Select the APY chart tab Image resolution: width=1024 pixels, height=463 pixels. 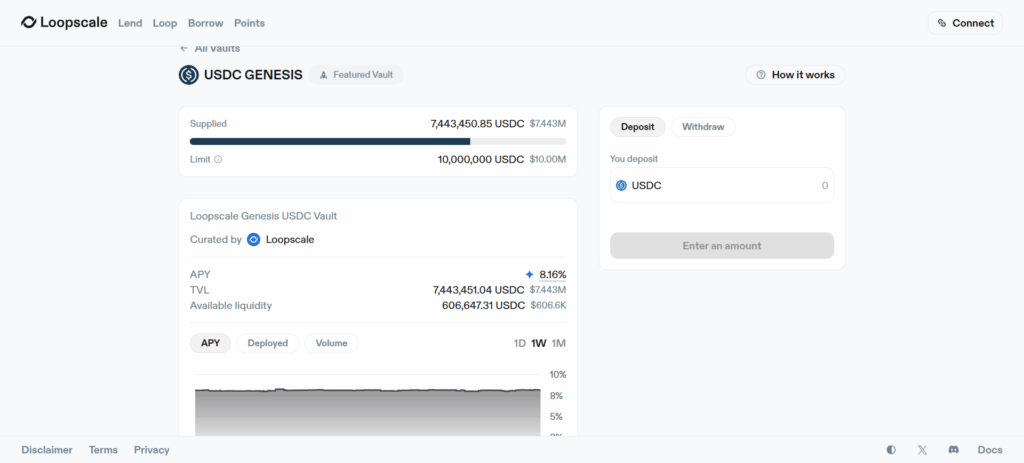pos(210,343)
